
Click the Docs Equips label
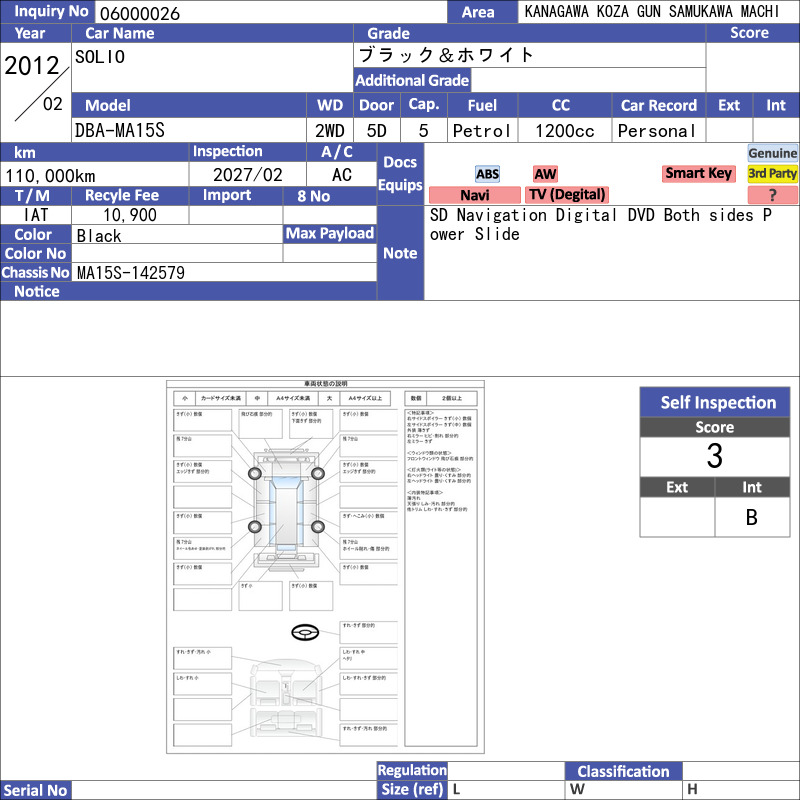[x=400, y=174]
